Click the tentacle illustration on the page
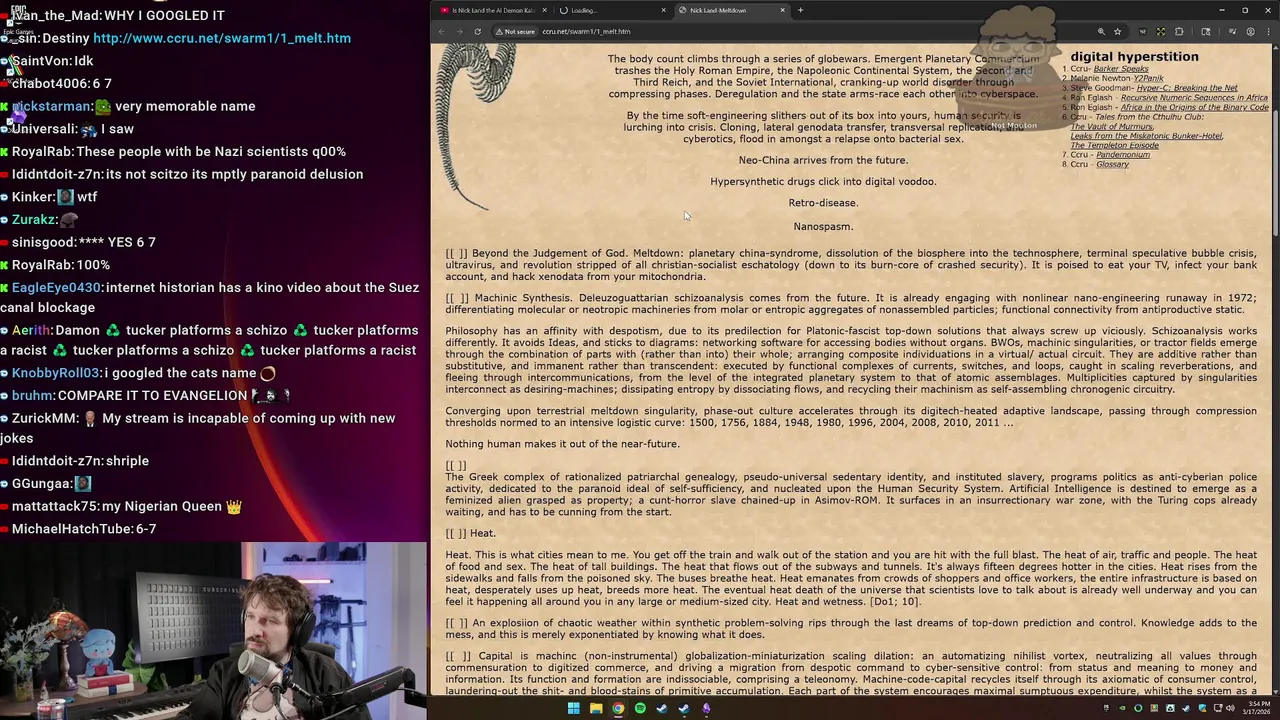The width and height of the screenshot is (1280, 720). pos(480,125)
